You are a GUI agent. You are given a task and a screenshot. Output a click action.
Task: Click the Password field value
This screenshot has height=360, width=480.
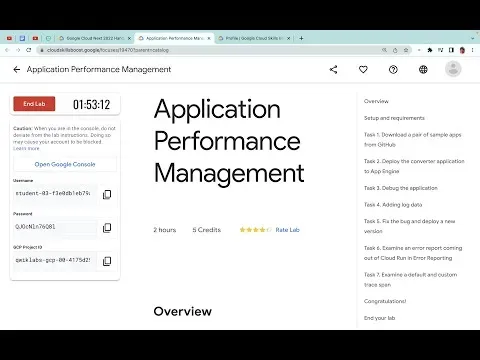55,227
